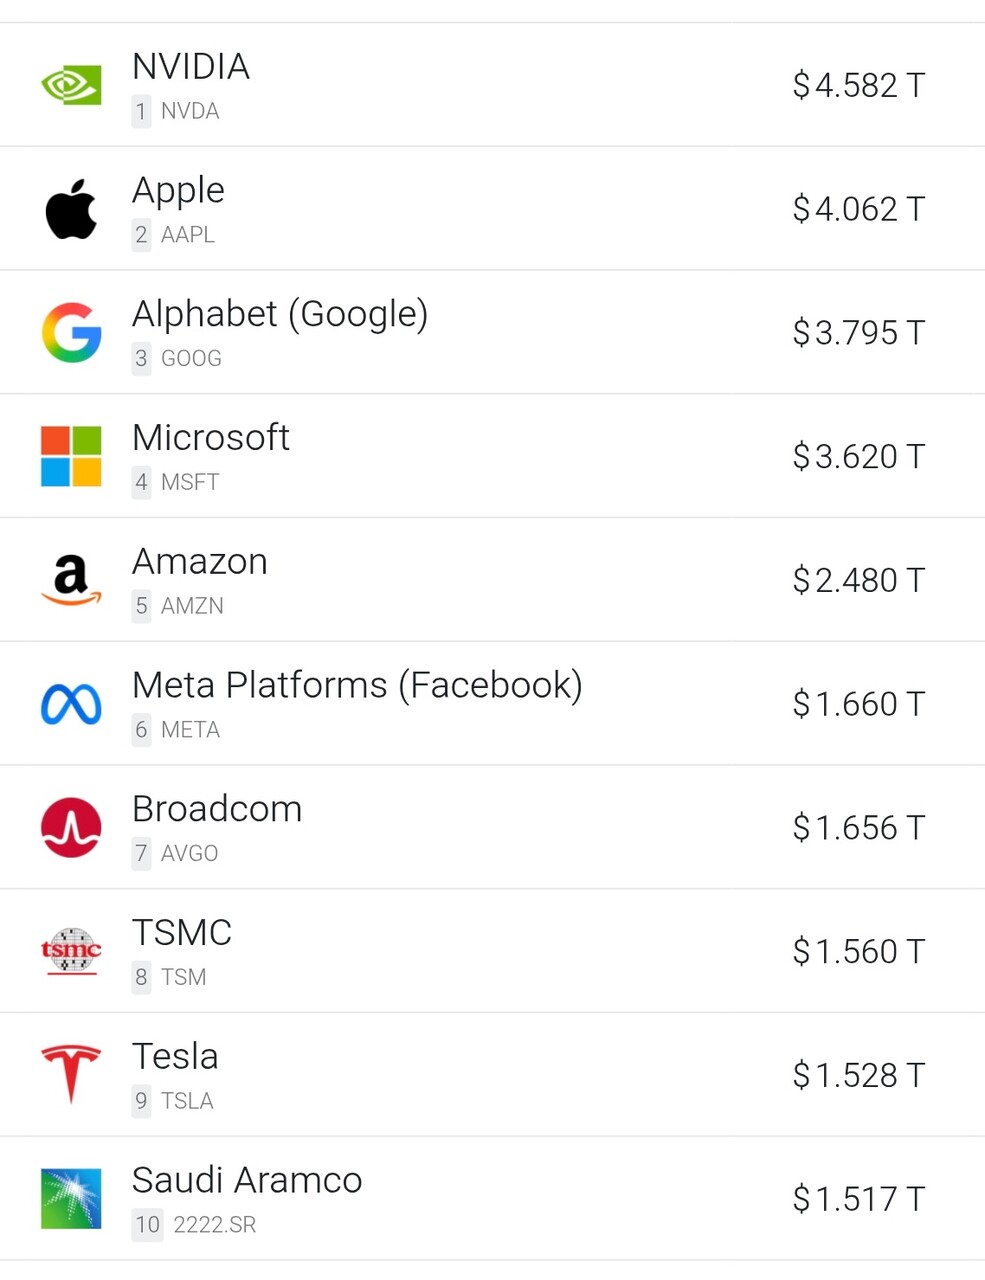Image resolution: width=985 pixels, height=1280 pixels.
Task: Select Microsoft's $3.620 T market cap value
Action: point(858,456)
